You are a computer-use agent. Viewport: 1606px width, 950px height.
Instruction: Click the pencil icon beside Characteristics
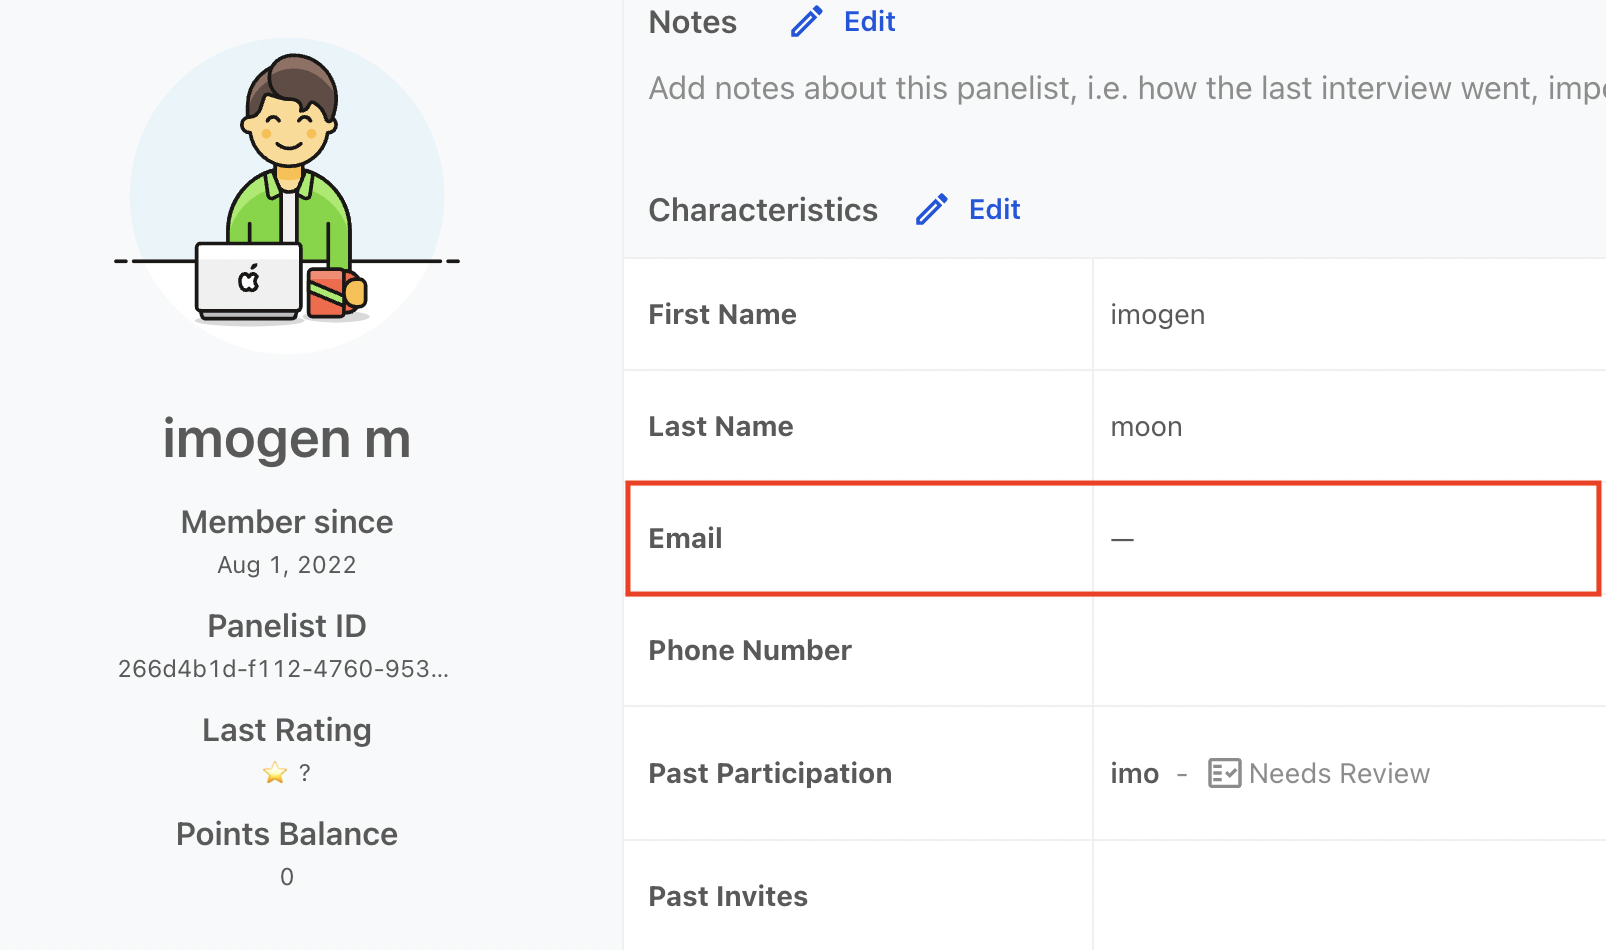(931, 209)
